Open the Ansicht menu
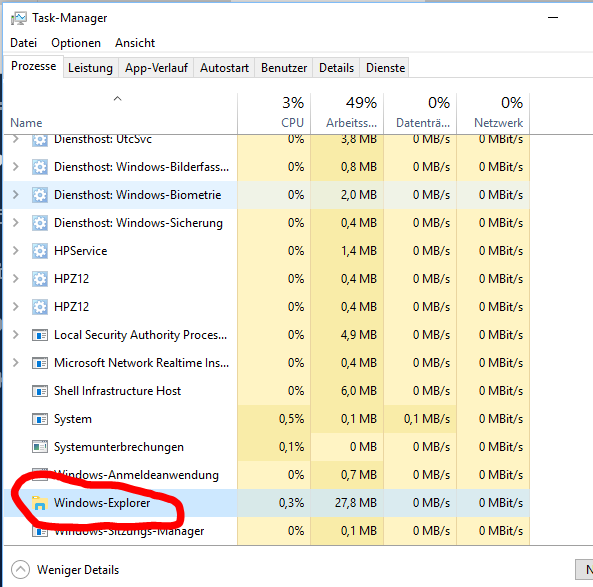The image size is (593, 587). click(x=135, y=43)
